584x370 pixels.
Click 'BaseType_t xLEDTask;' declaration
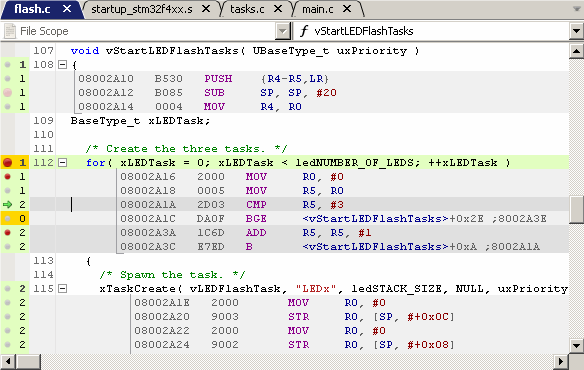(x=140, y=121)
